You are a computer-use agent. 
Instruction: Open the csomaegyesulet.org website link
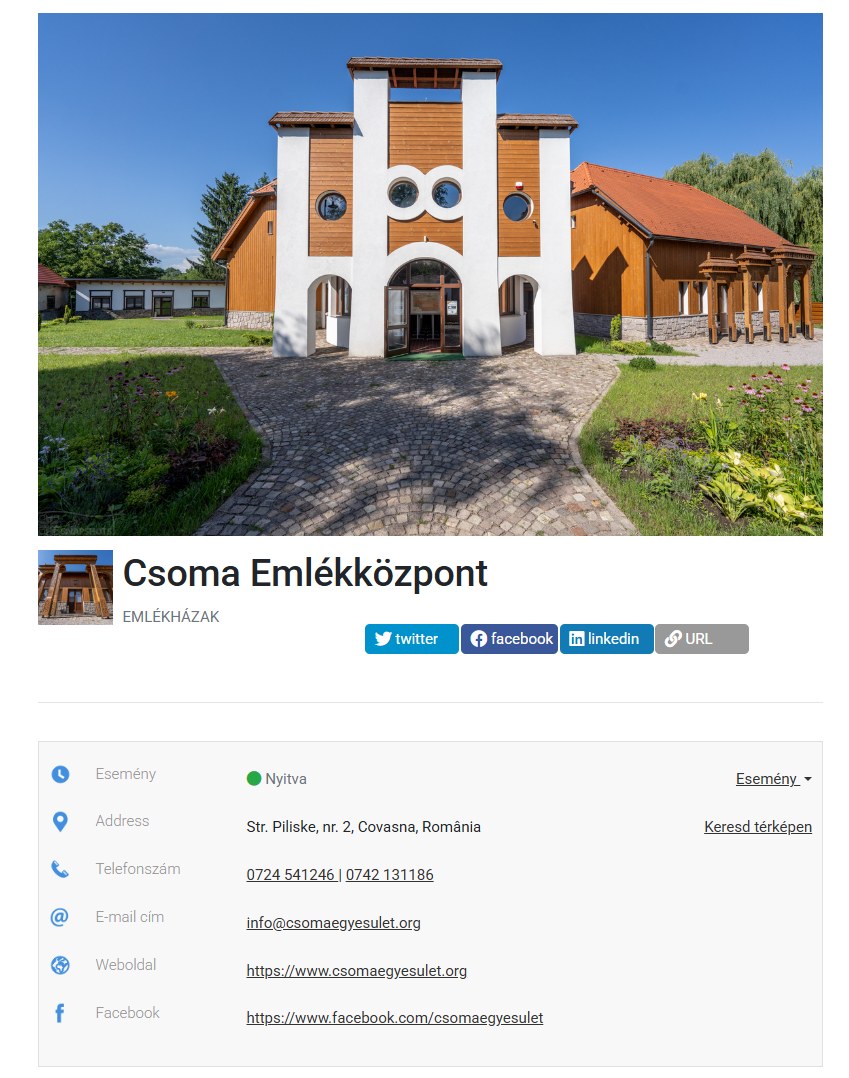point(357,971)
